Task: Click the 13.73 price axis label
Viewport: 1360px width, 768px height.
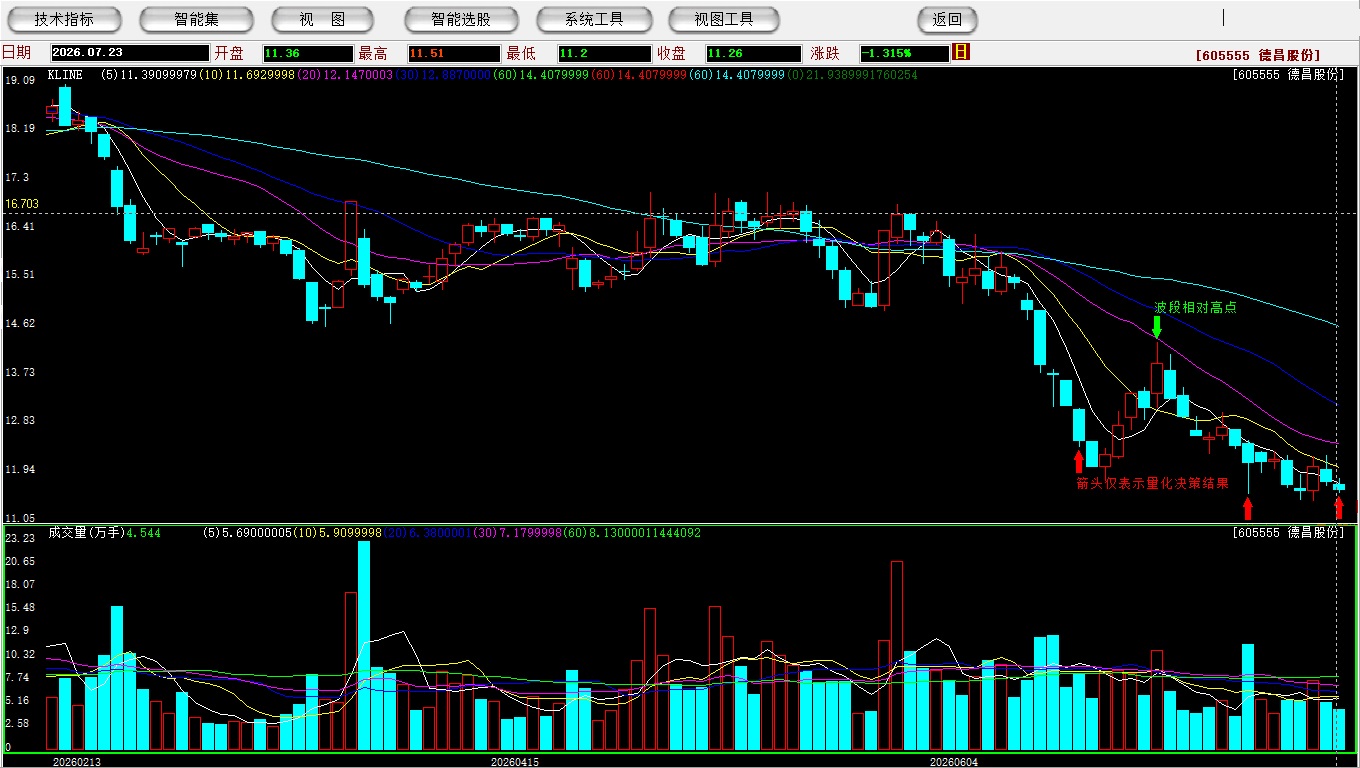Action: [x=20, y=372]
